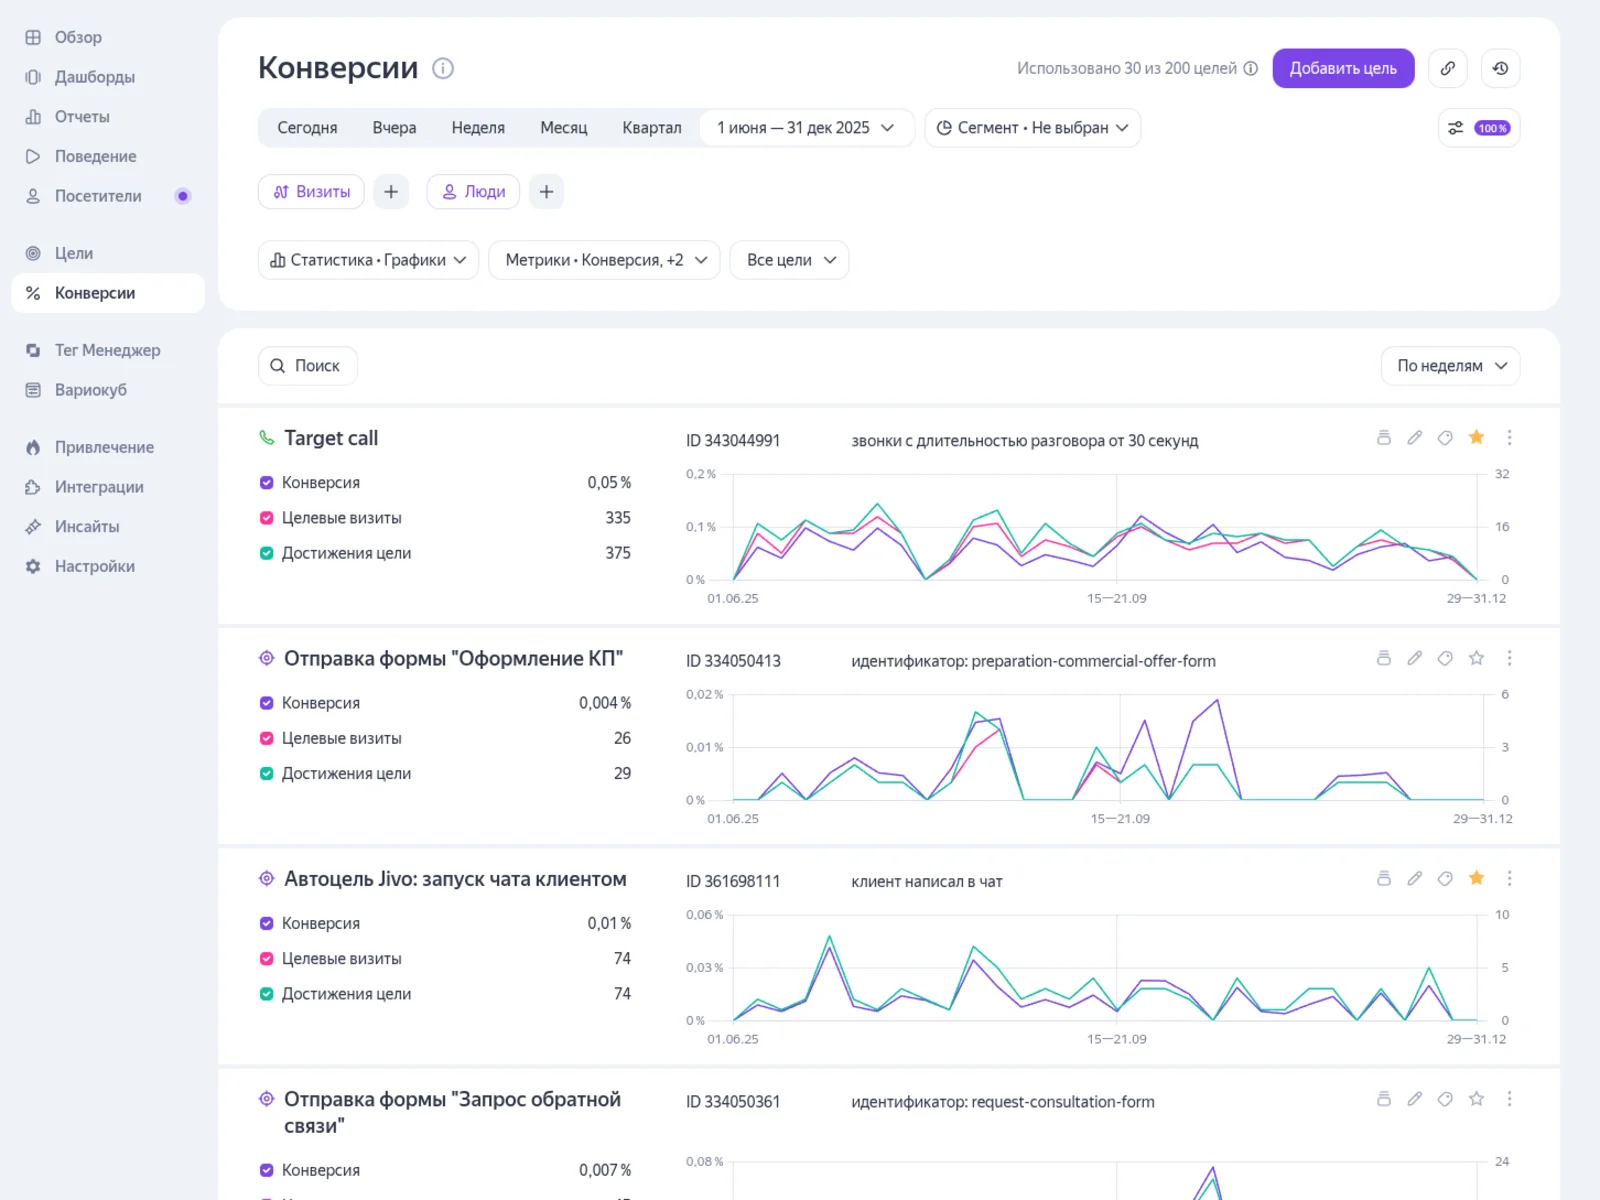Open Дашборды in the sidebar
1600x1200 pixels.
pos(108,77)
